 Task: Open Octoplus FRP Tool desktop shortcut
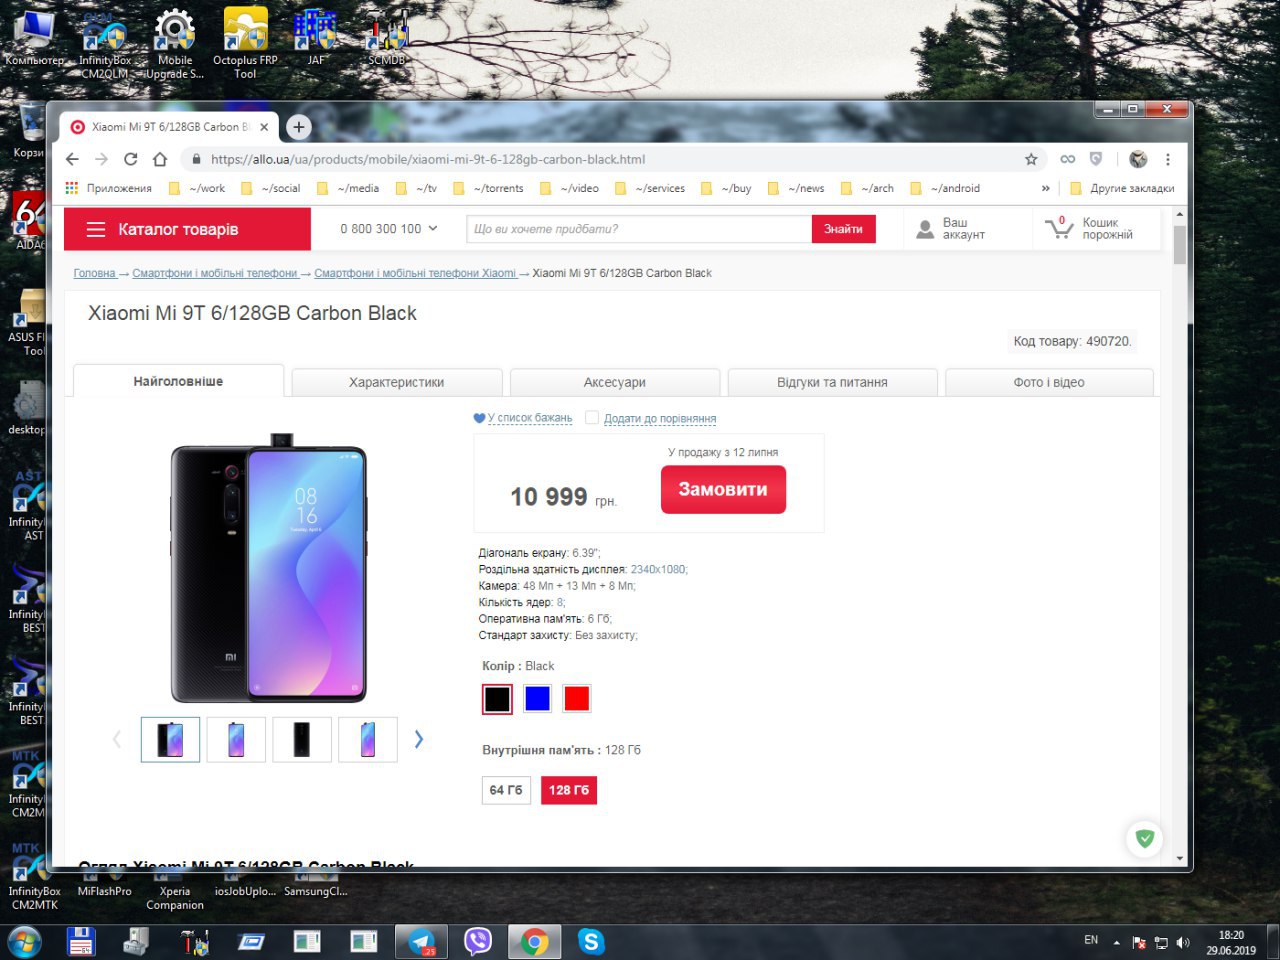pos(245,42)
